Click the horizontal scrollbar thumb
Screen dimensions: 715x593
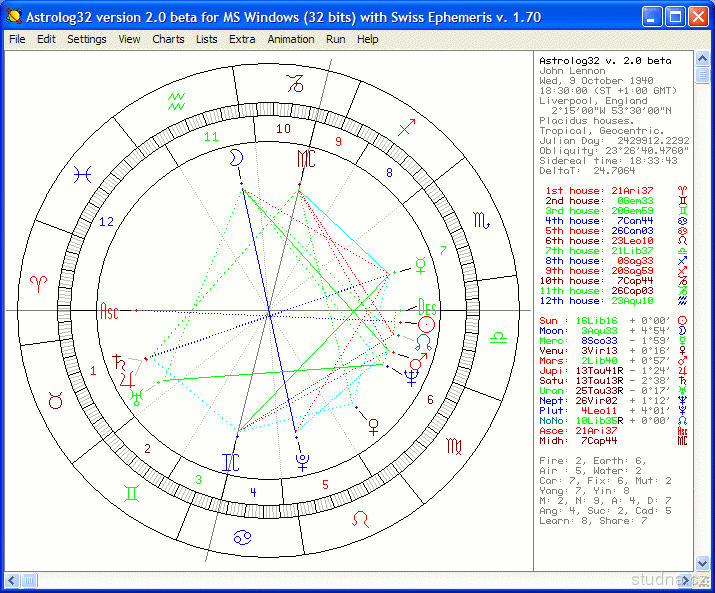pos(29,580)
